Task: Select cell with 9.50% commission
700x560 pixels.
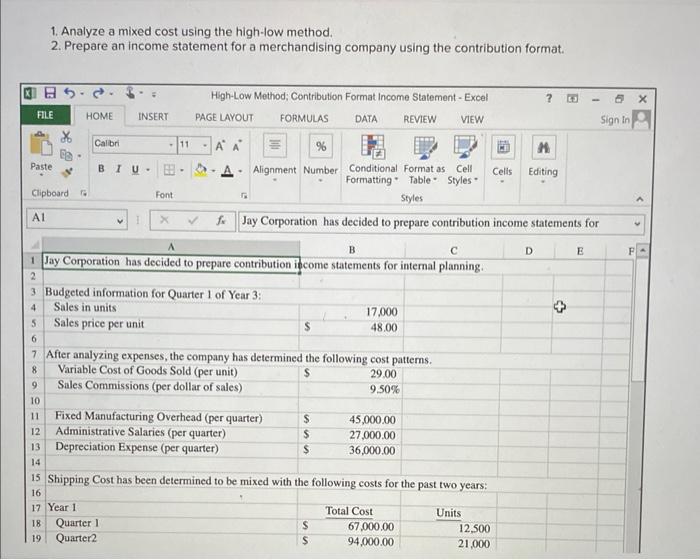Action: [x=350, y=389]
